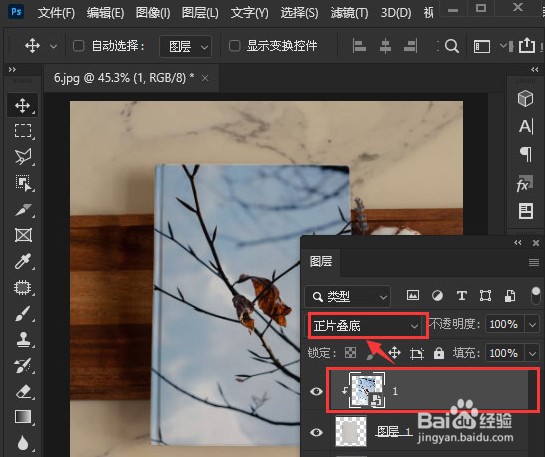Image resolution: width=545 pixels, height=457 pixels.
Task: Open the Styles fx panel icon
Action: click(x=524, y=184)
